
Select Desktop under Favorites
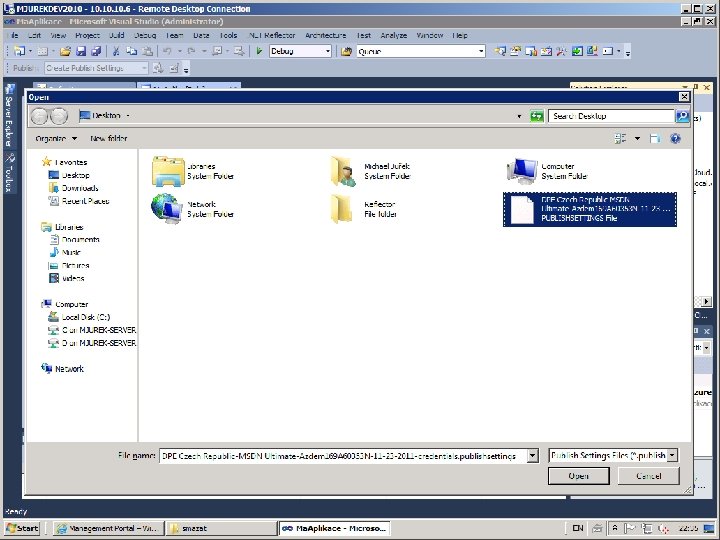pos(69,175)
